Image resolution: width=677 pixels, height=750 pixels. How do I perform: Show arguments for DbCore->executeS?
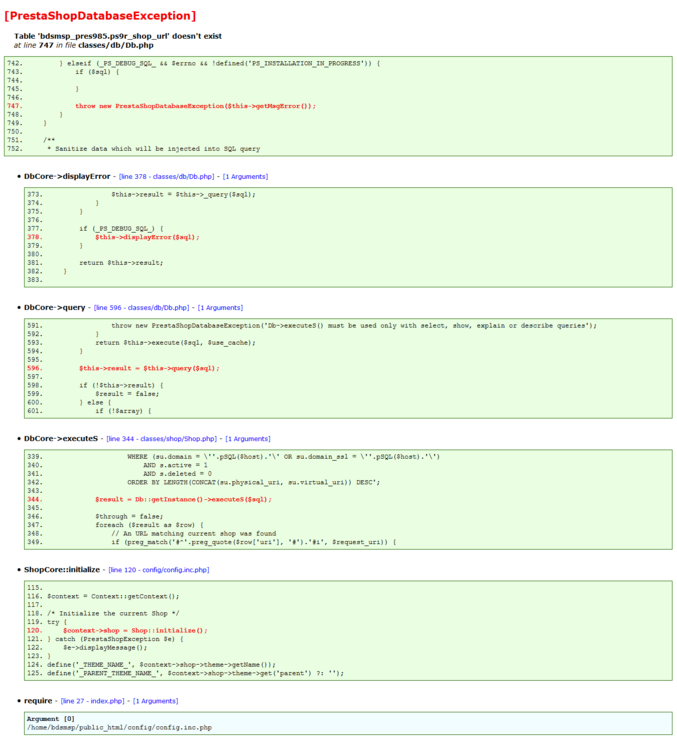coord(248,439)
